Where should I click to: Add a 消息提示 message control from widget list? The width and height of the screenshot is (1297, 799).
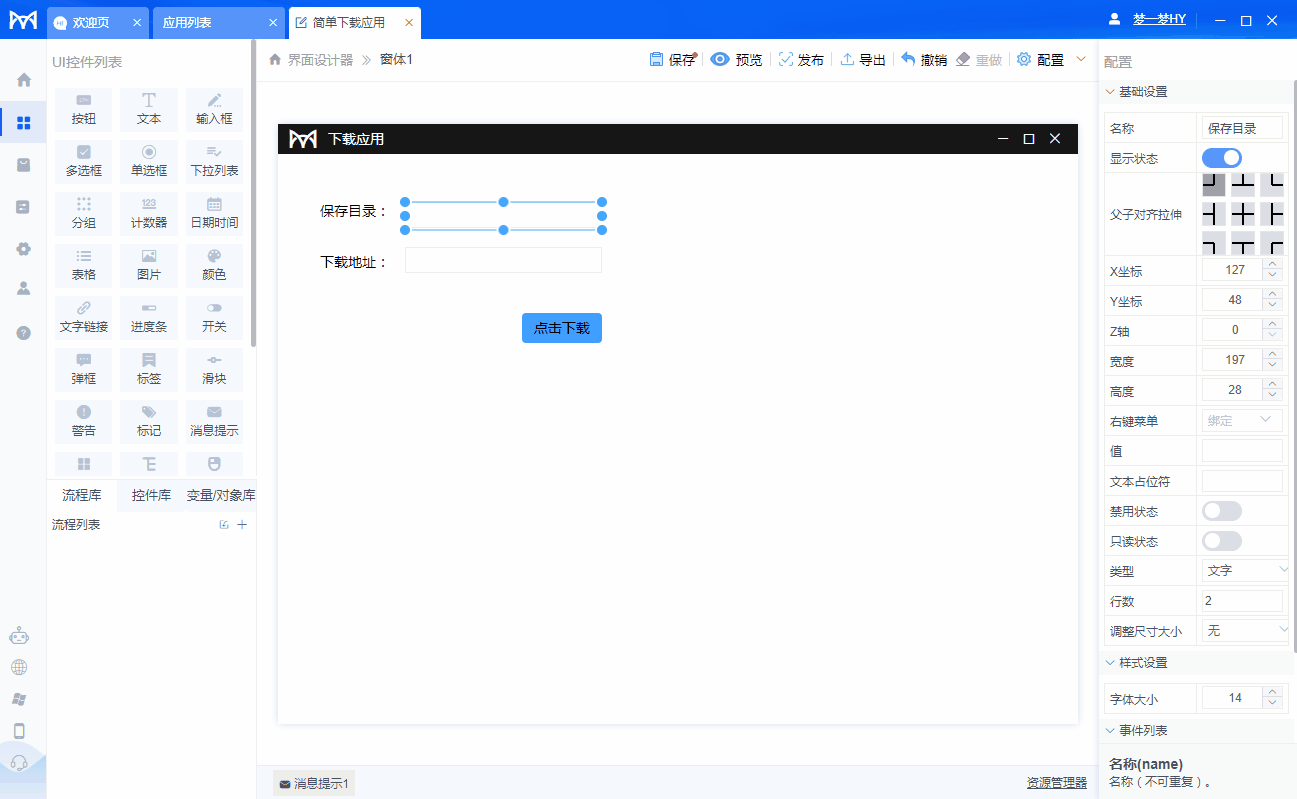click(214, 421)
